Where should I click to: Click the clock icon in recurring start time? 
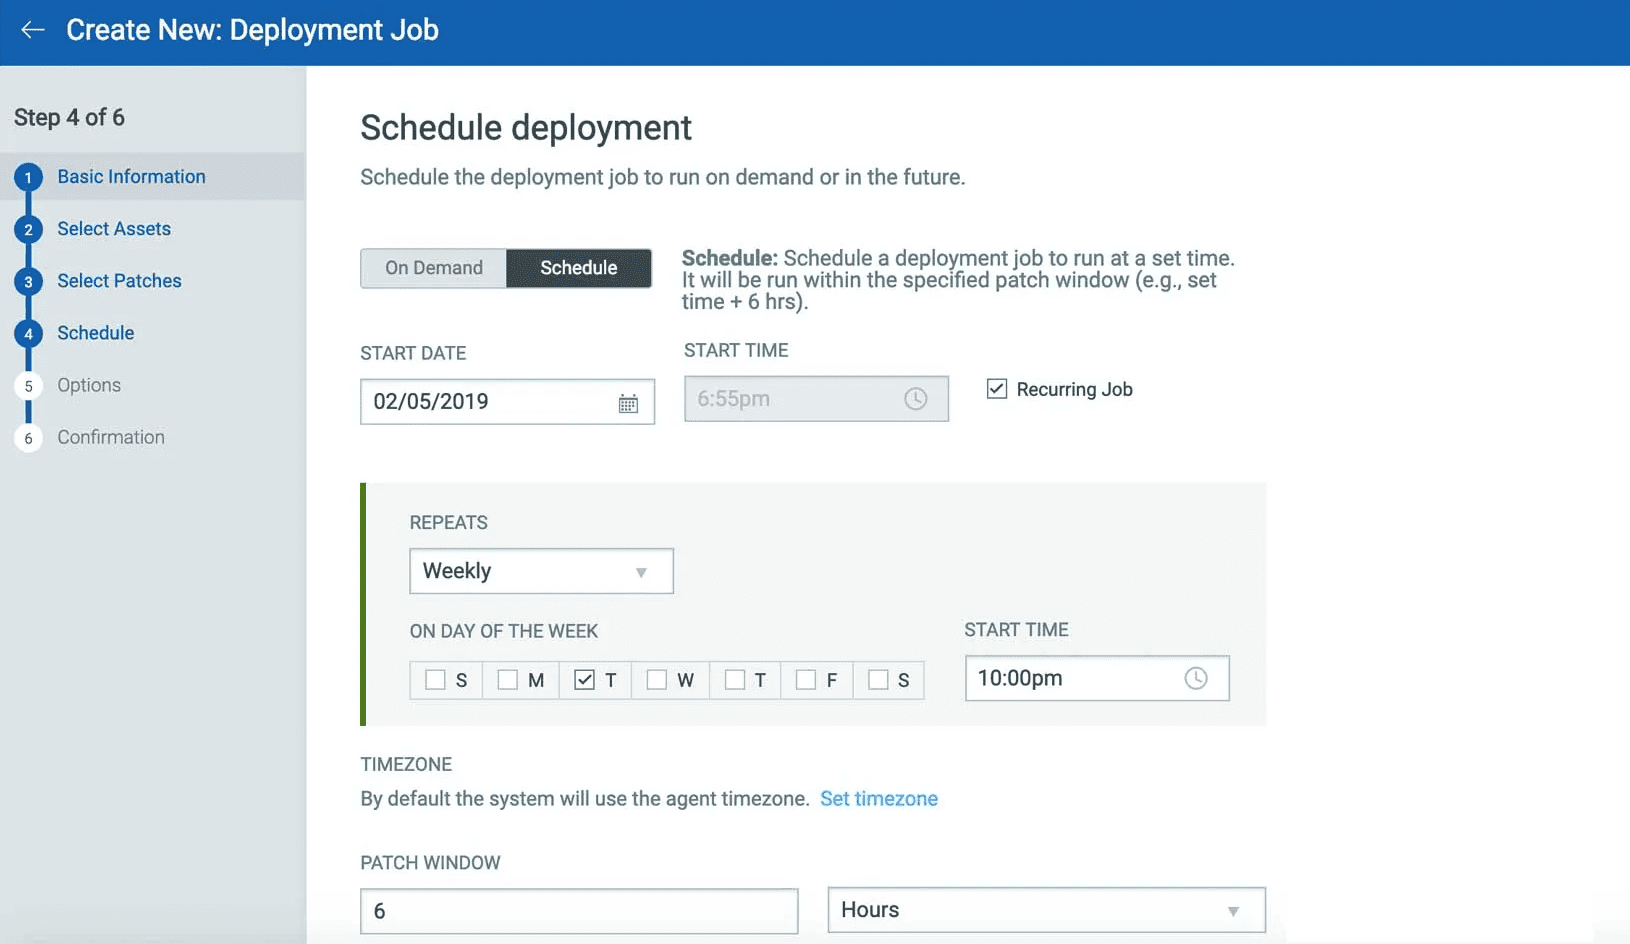click(1195, 678)
